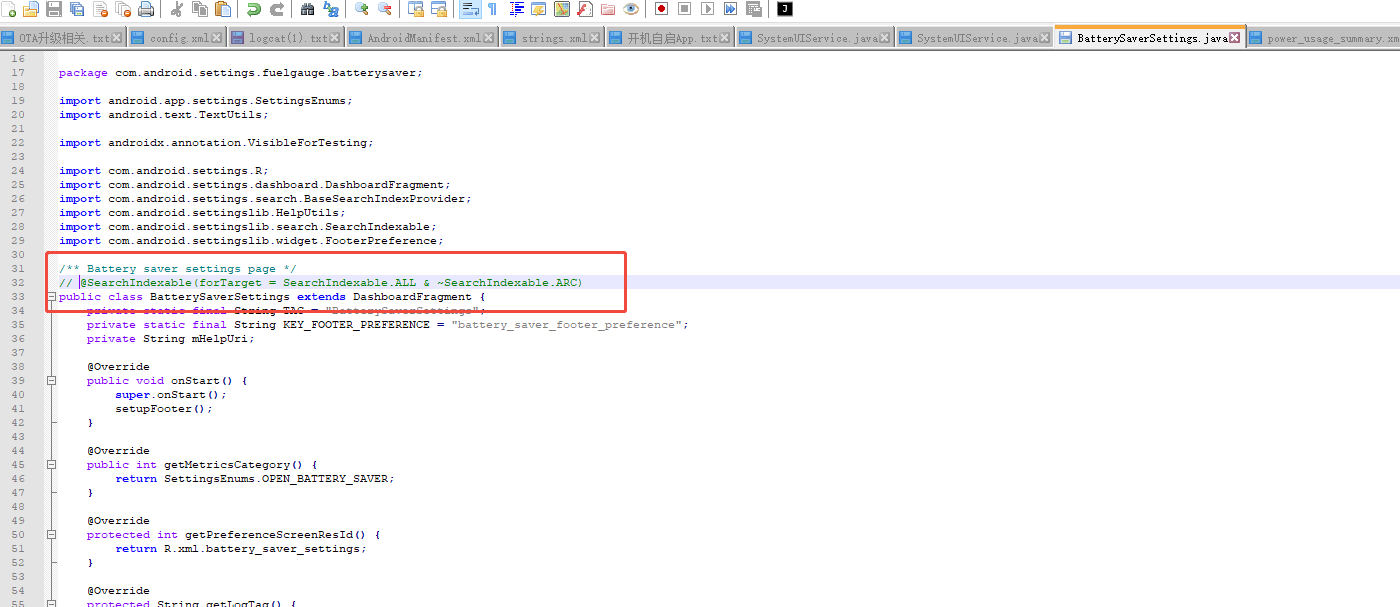Print the document via printer icon
This screenshot has width=1400, height=607.
(146, 9)
